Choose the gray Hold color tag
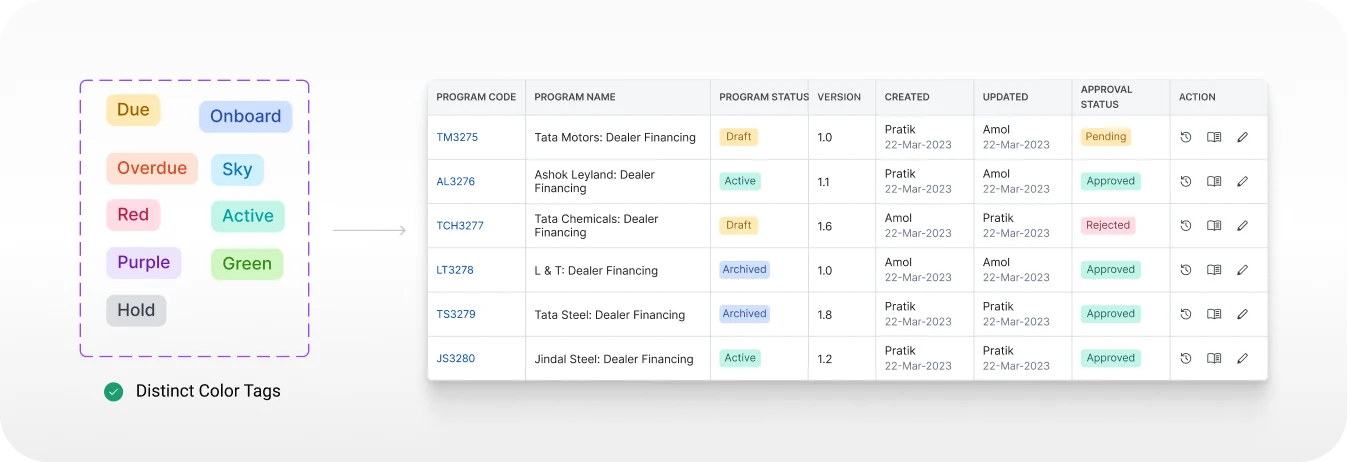The image size is (1349, 462). pyautogui.click(x=136, y=310)
